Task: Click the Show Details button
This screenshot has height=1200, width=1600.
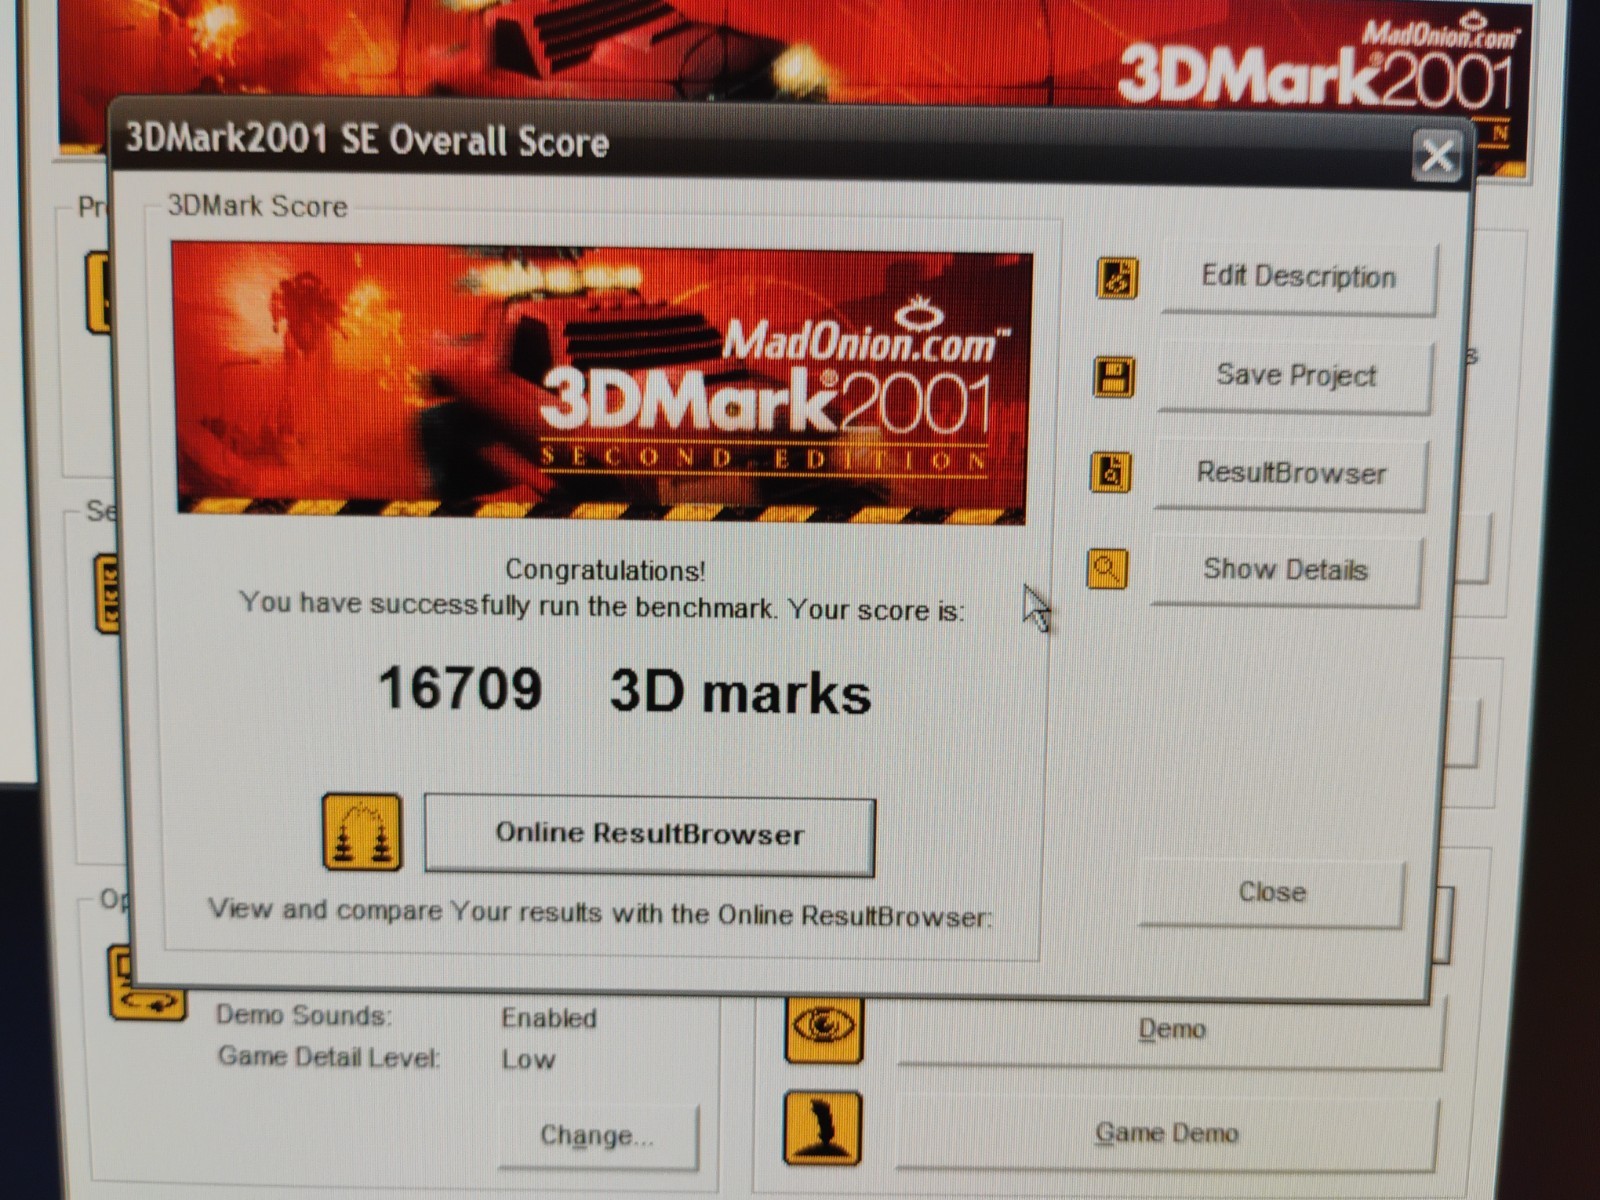Action: 1285,570
